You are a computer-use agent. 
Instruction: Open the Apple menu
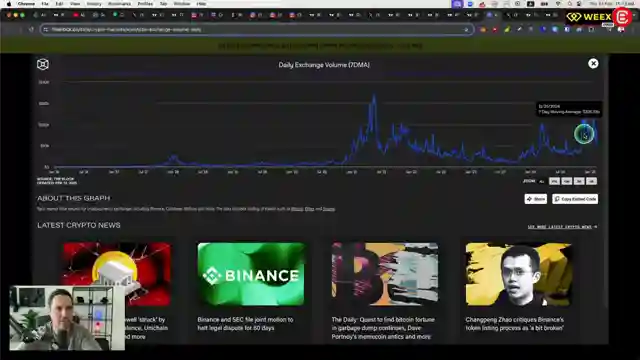(9, 4)
